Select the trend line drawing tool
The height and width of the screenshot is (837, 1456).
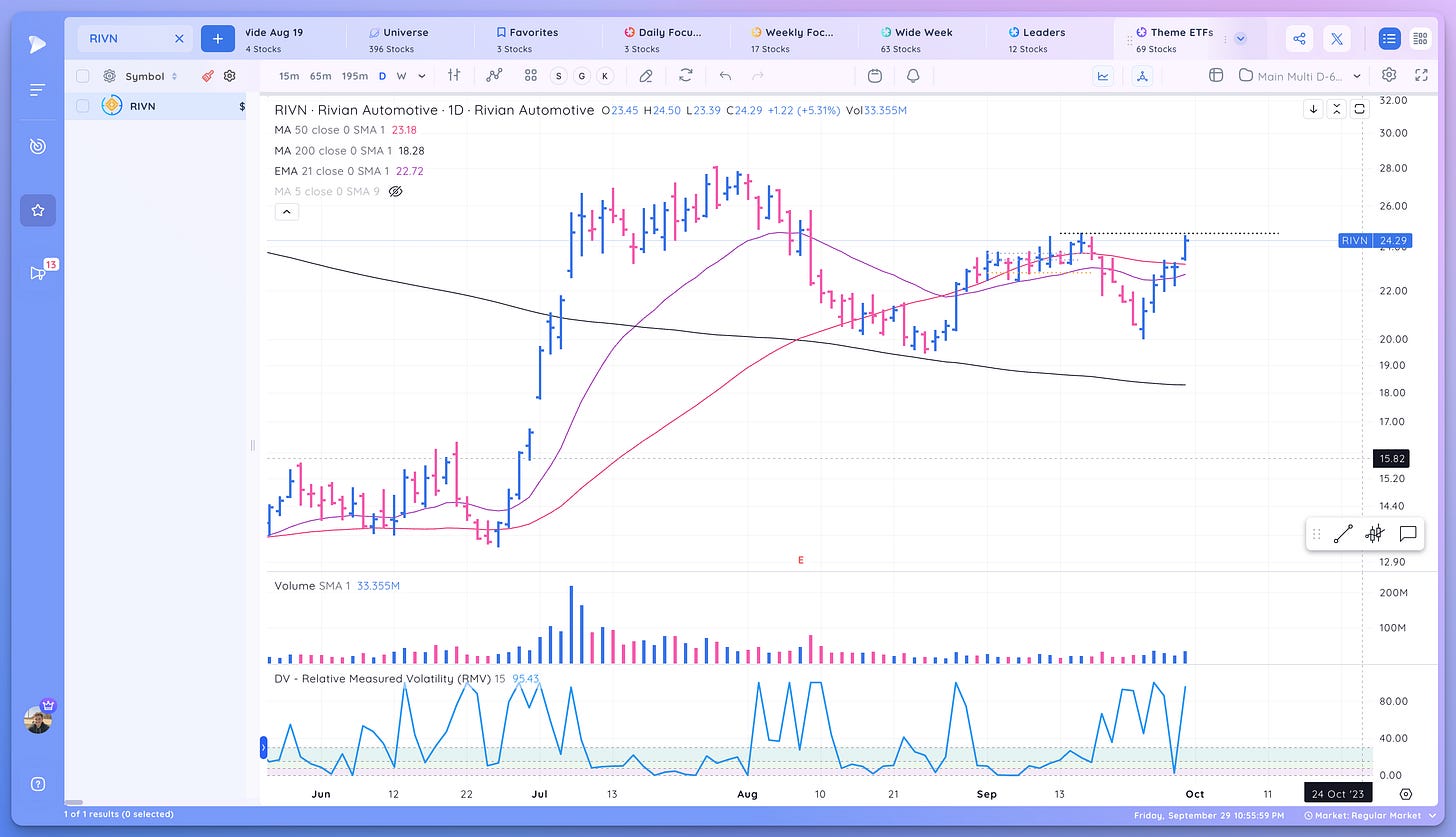pyautogui.click(x=1343, y=534)
